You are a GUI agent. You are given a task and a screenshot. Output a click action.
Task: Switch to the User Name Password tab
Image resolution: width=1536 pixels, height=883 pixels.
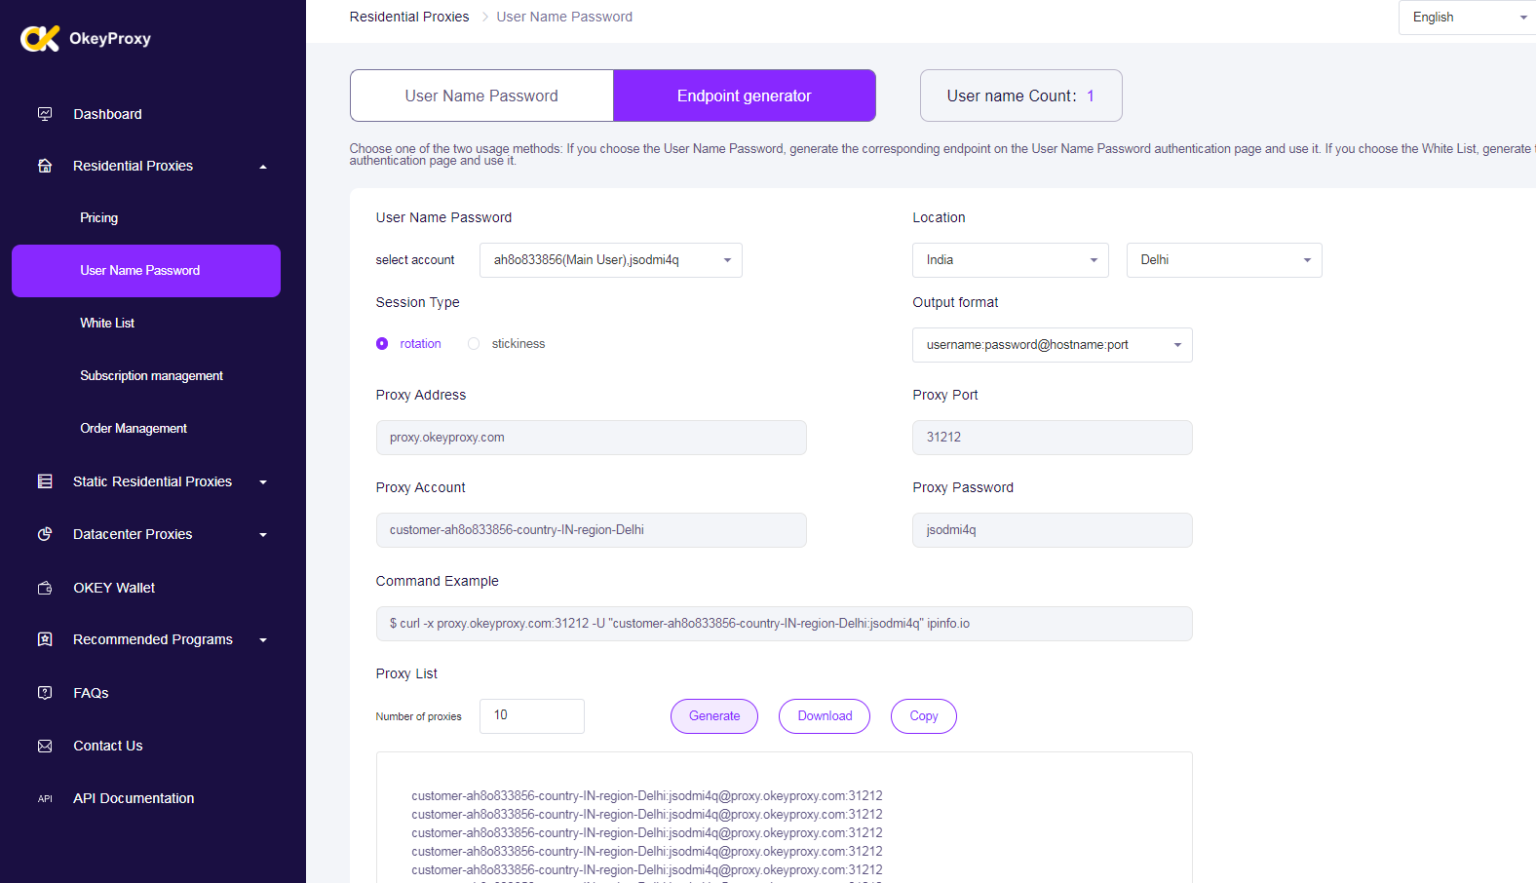[x=481, y=96]
